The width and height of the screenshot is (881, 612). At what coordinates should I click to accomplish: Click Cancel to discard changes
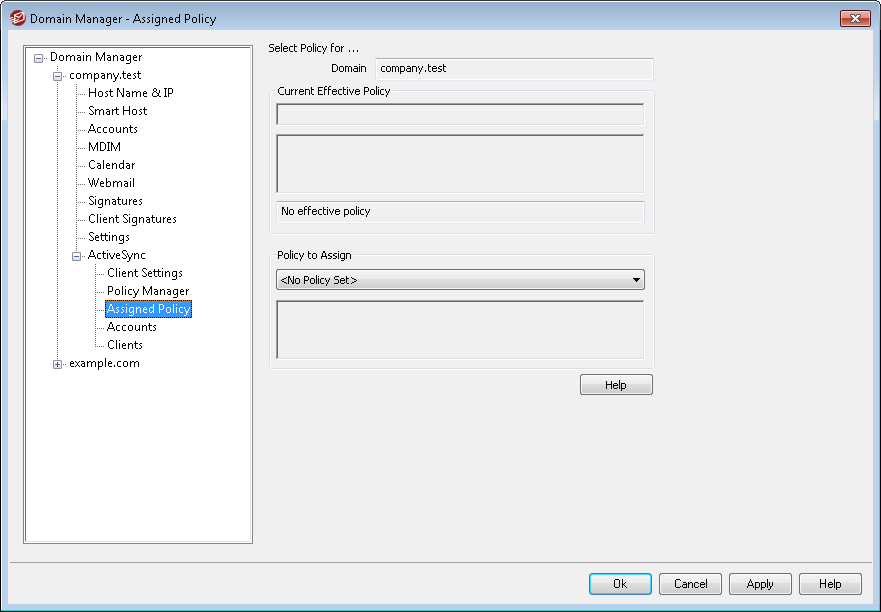pos(690,584)
